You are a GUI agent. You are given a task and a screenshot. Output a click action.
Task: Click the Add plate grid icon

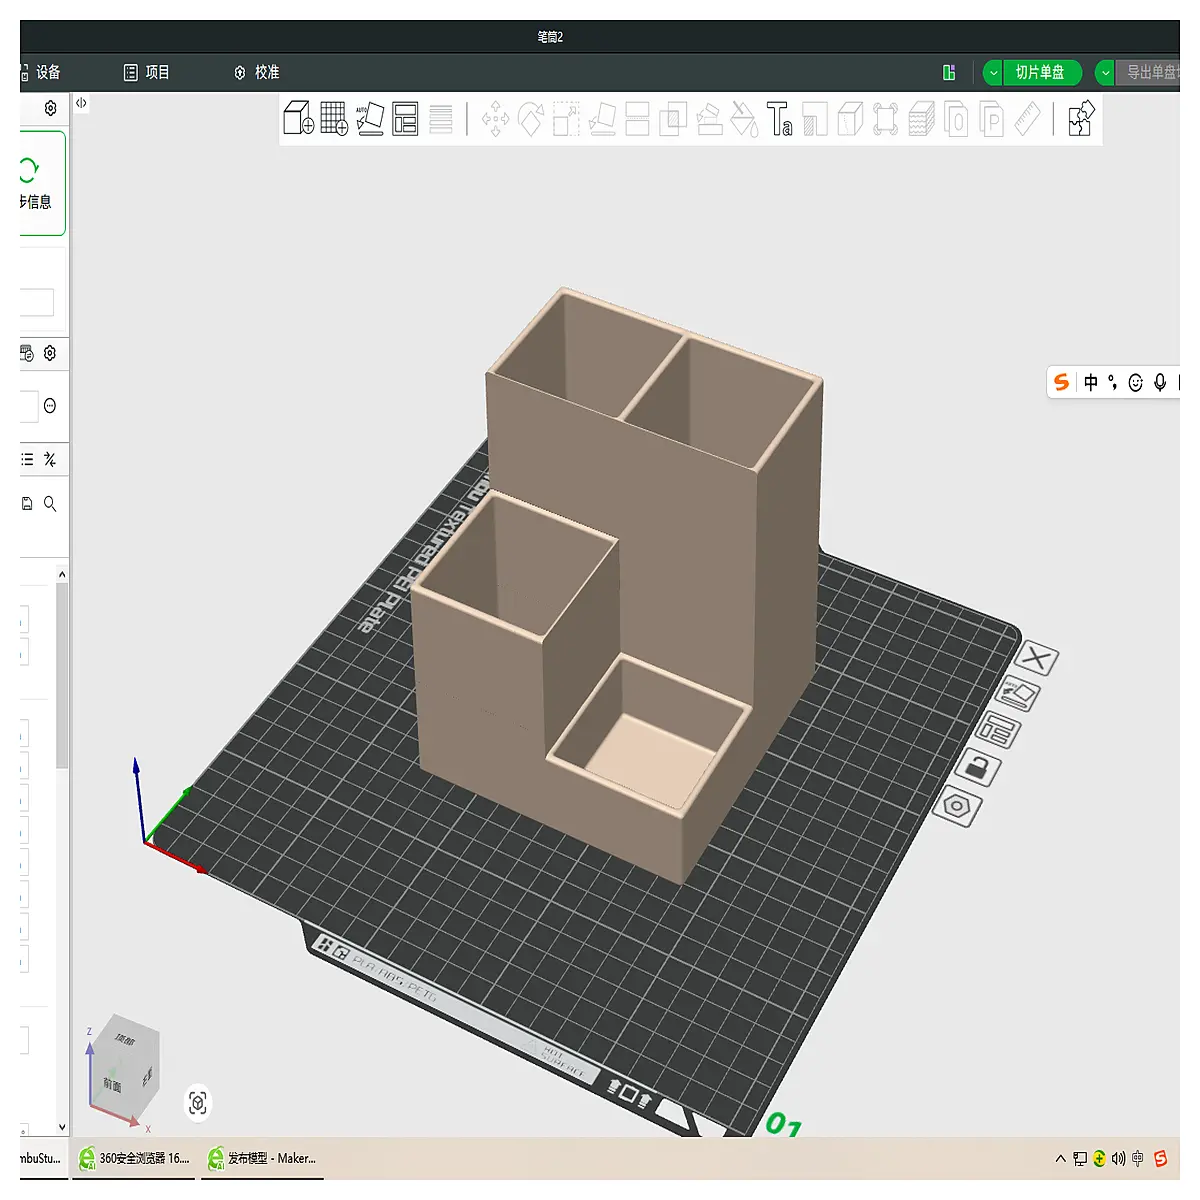(334, 118)
